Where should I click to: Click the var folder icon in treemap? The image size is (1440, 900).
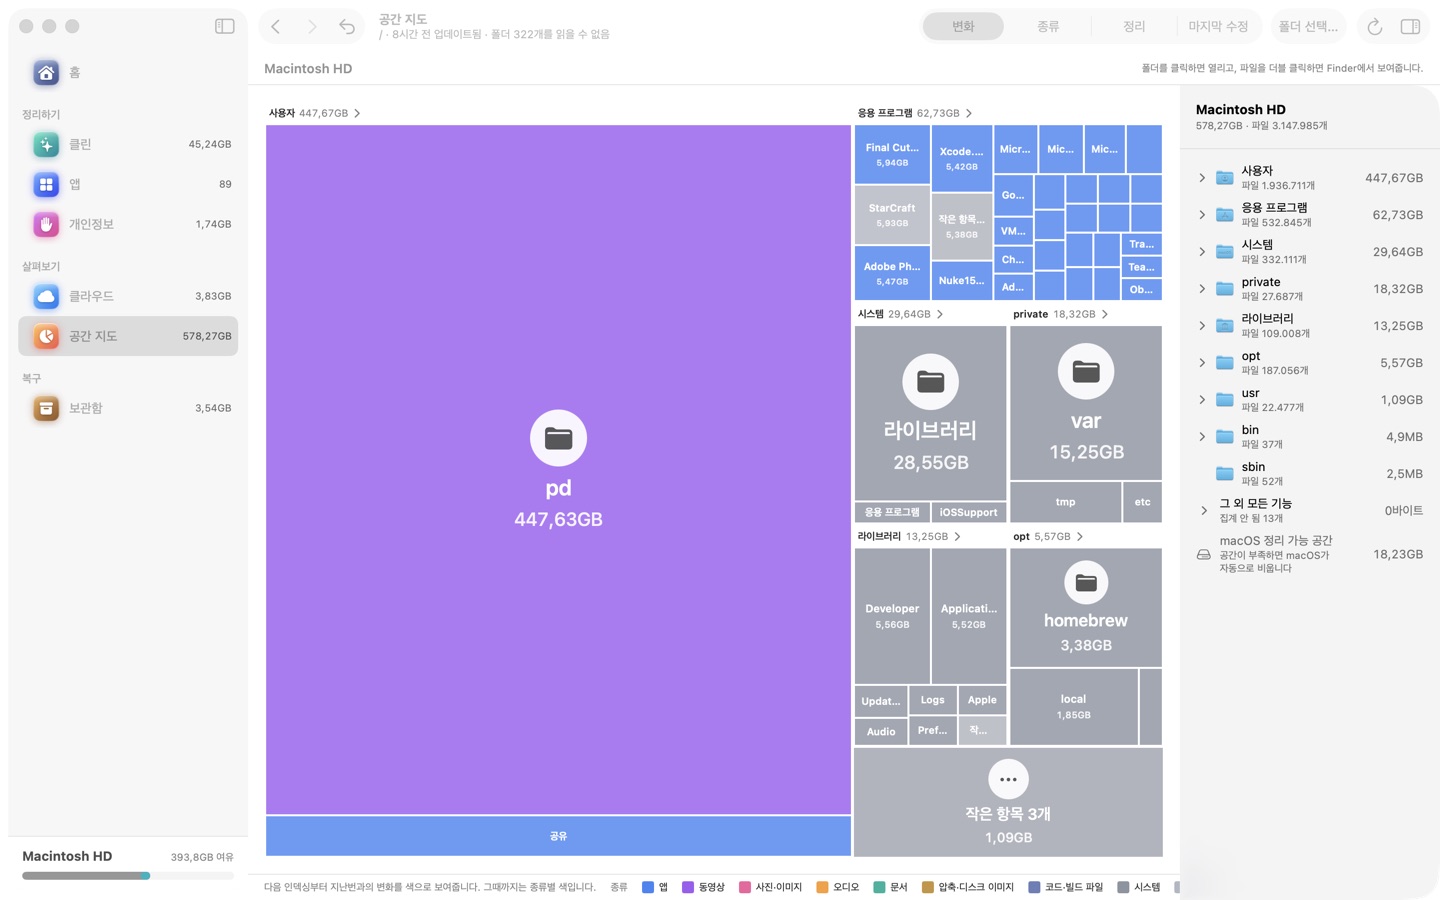pyautogui.click(x=1086, y=371)
